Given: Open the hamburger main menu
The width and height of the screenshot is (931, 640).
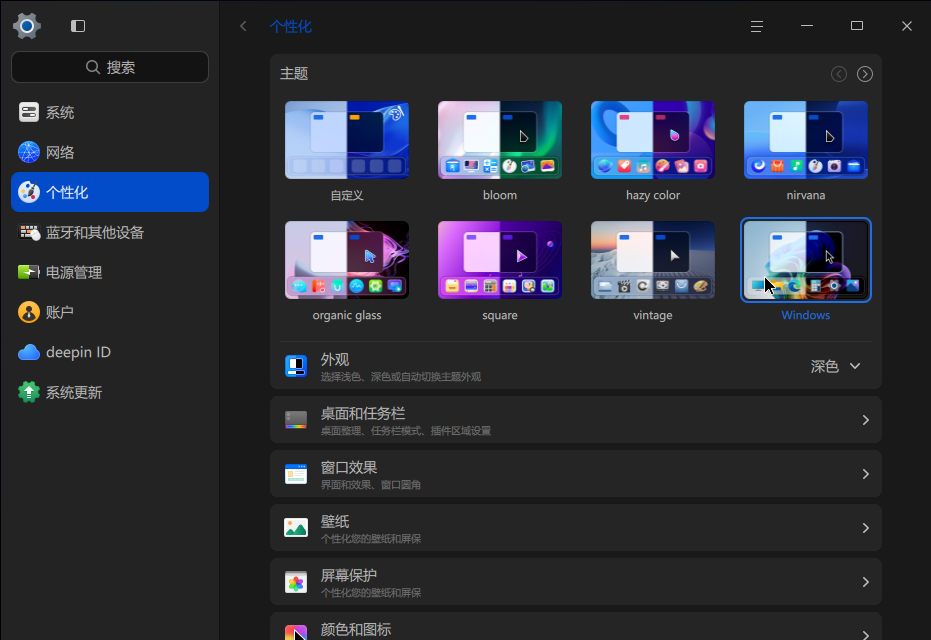Looking at the screenshot, I should 756,26.
